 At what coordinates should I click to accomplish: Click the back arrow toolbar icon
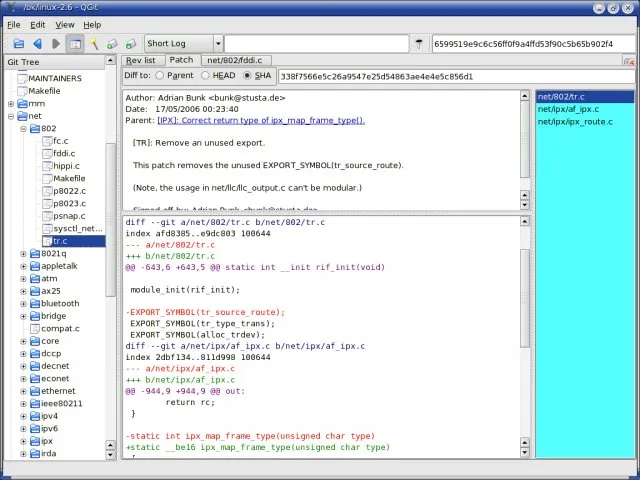(37, 44)
